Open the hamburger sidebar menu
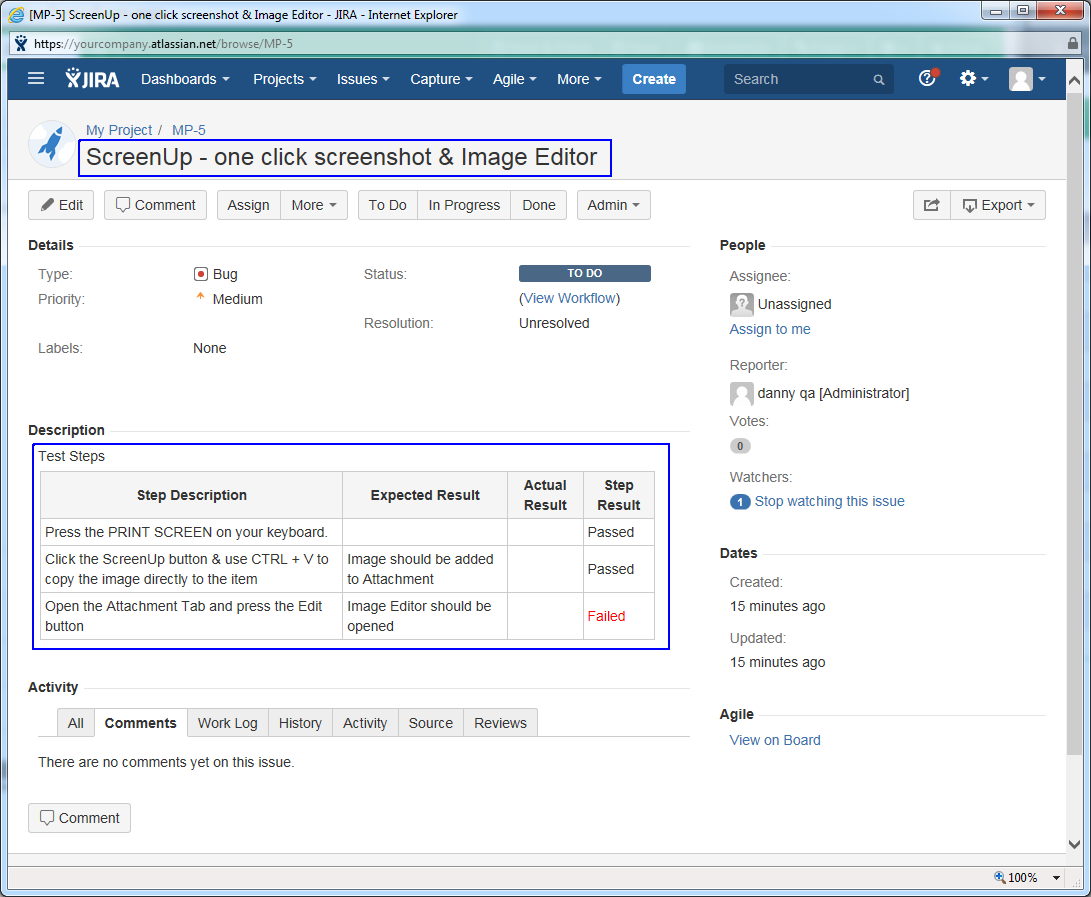The image size is (1091, 897). pyautogui.click(x=35, y=79)
